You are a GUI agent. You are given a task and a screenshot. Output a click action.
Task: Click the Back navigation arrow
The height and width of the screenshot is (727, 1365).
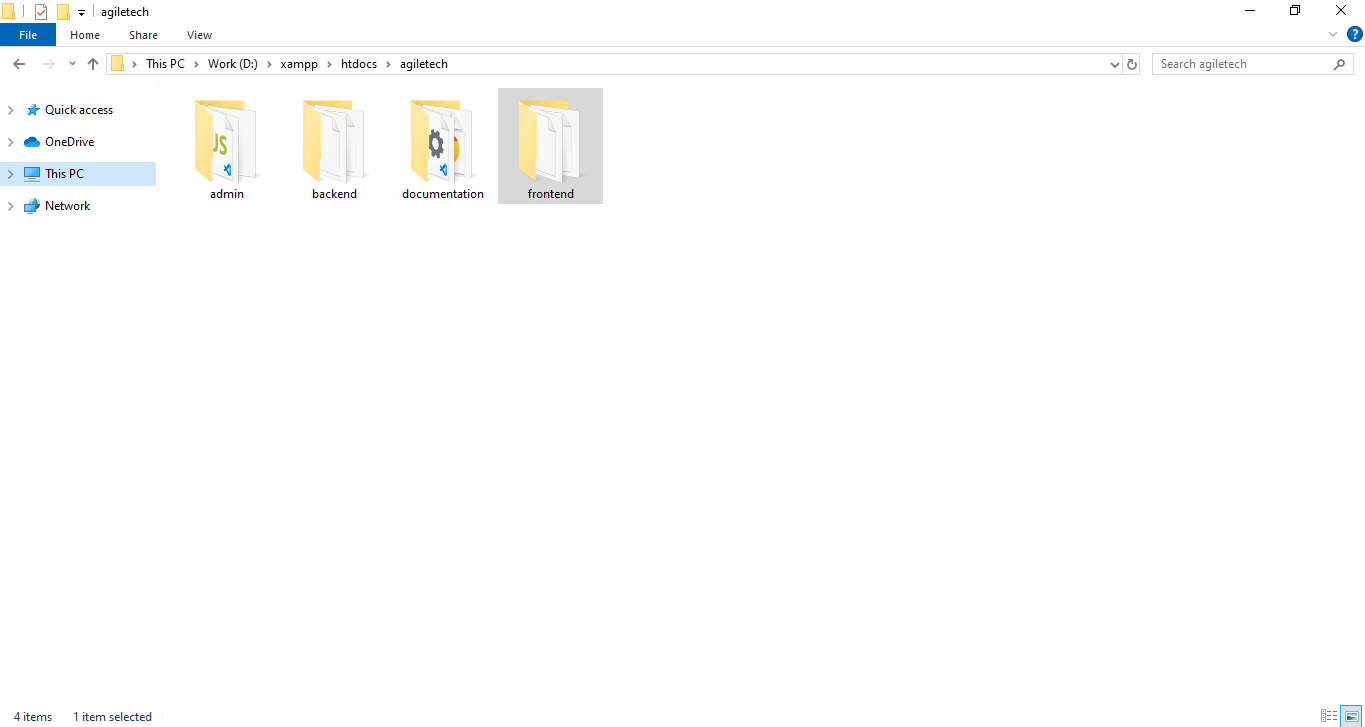click(18, 64)
